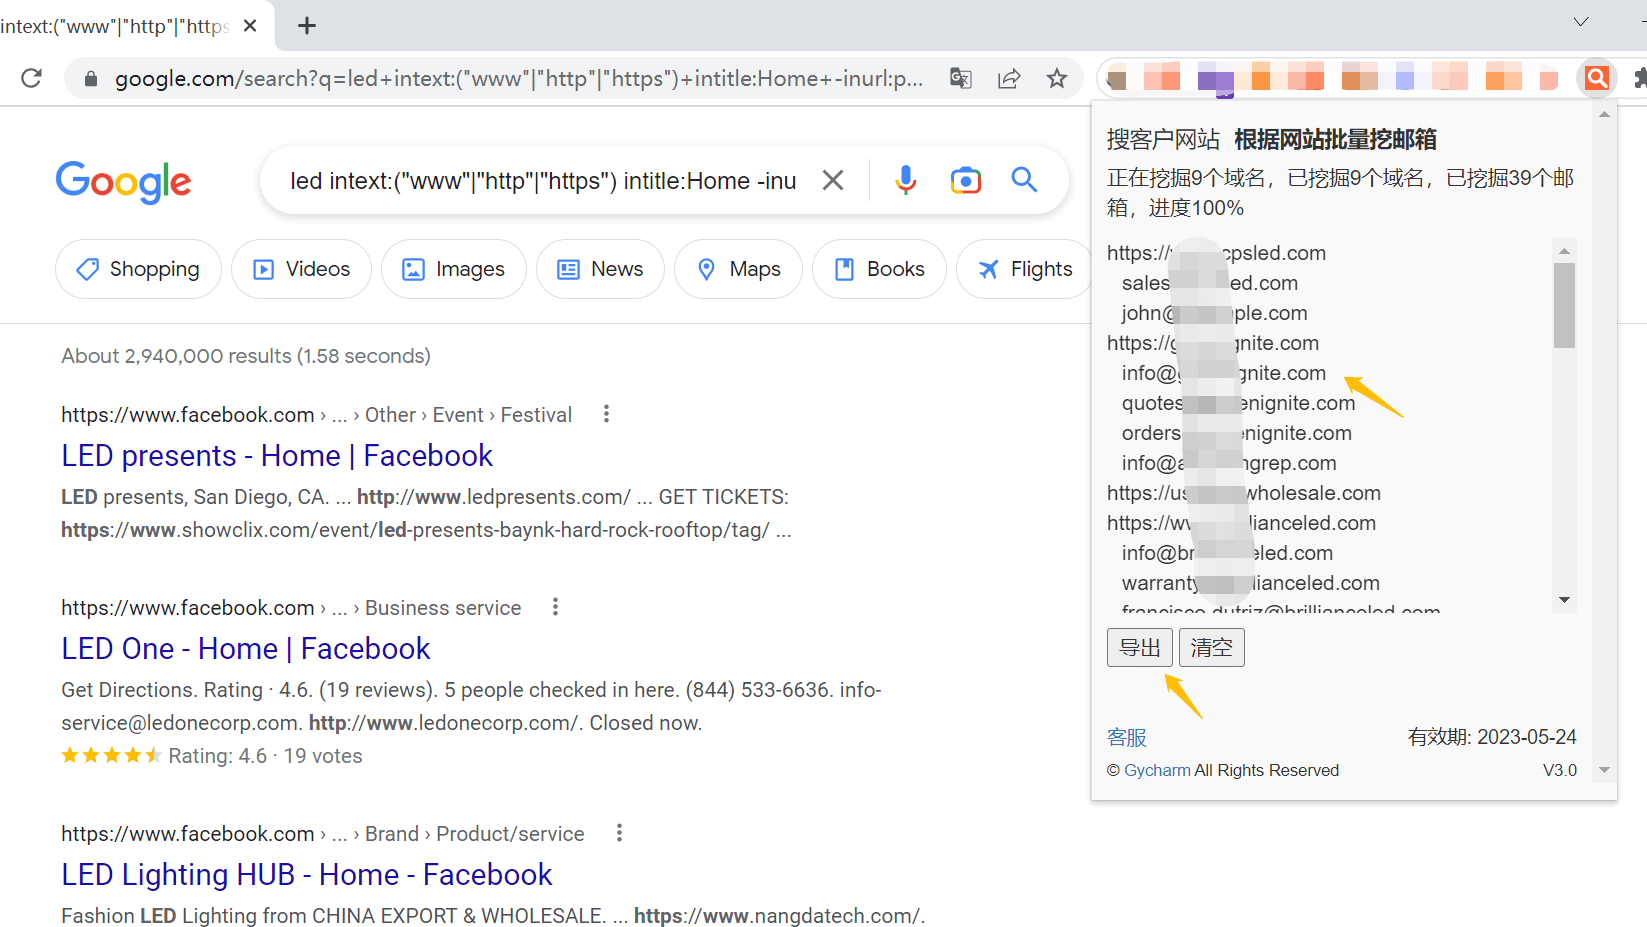Switch to Maps results

tap(738, 269)
